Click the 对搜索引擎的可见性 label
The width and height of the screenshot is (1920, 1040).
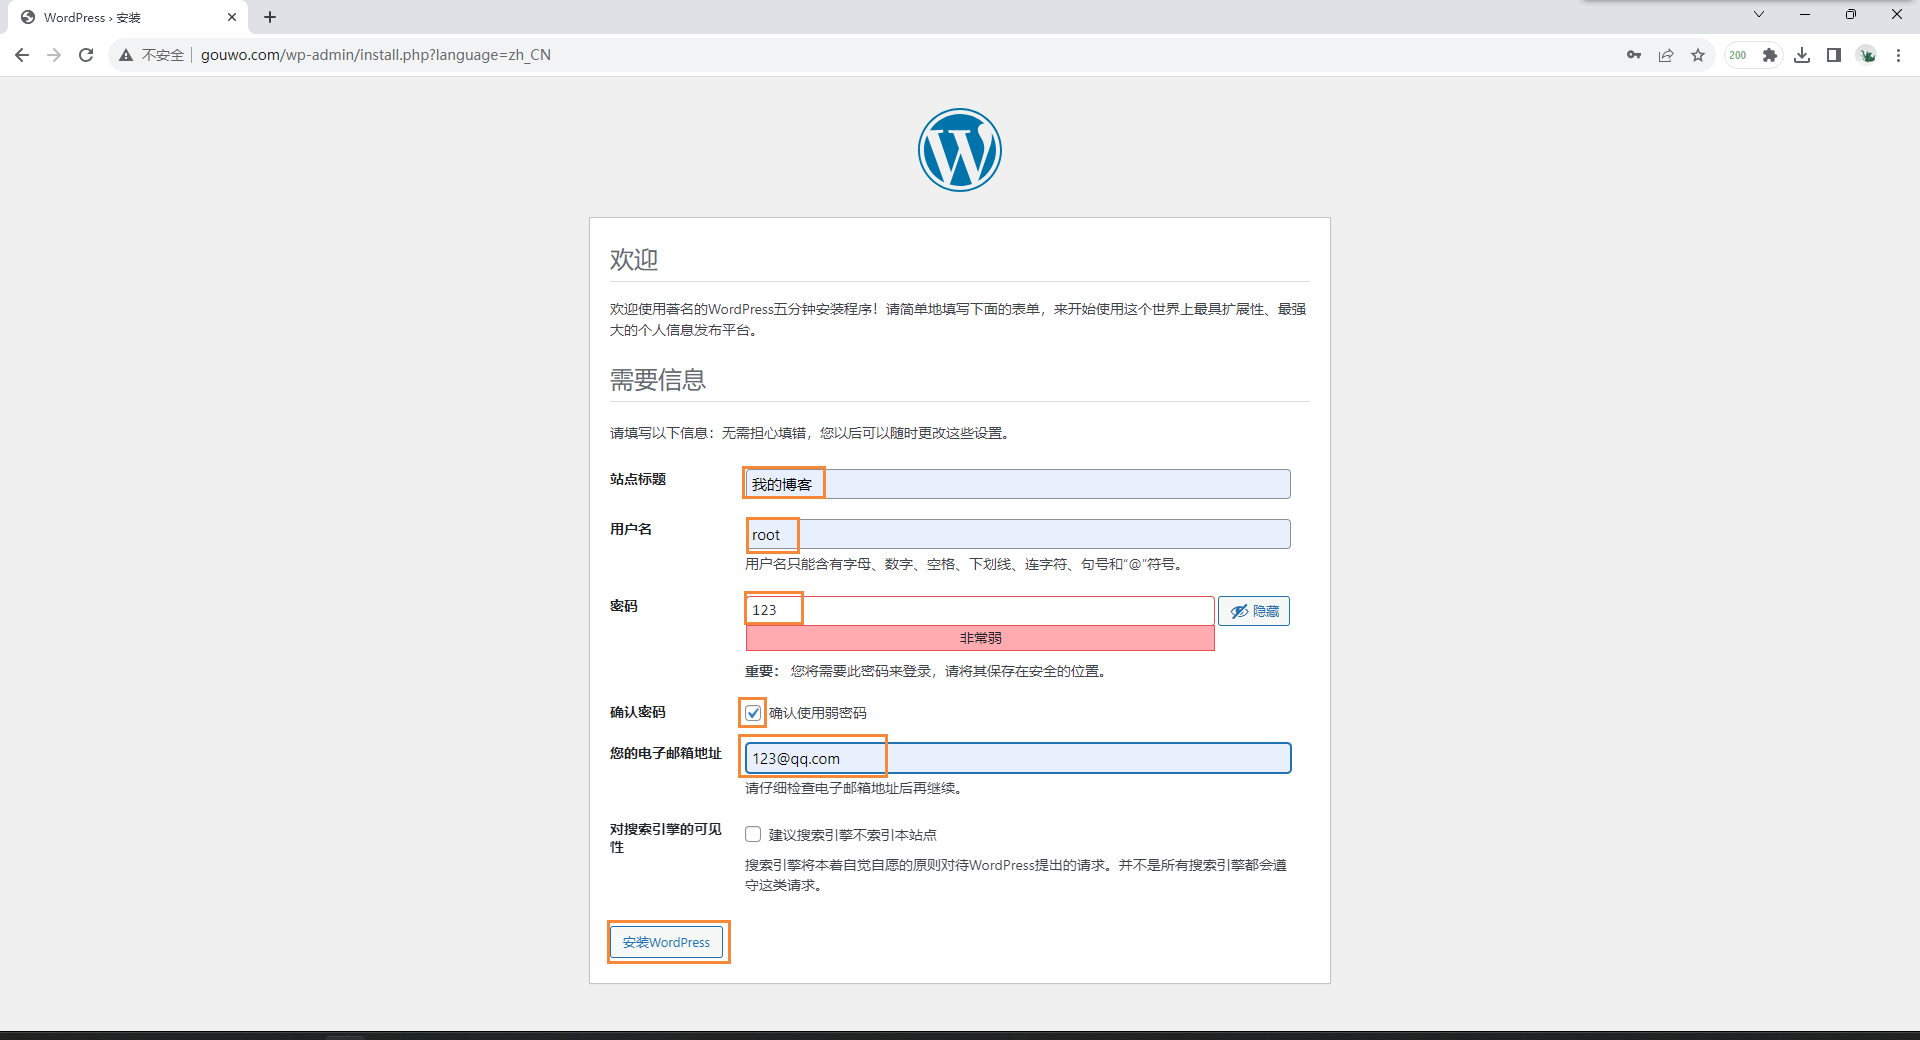click(x=666, y=838)
